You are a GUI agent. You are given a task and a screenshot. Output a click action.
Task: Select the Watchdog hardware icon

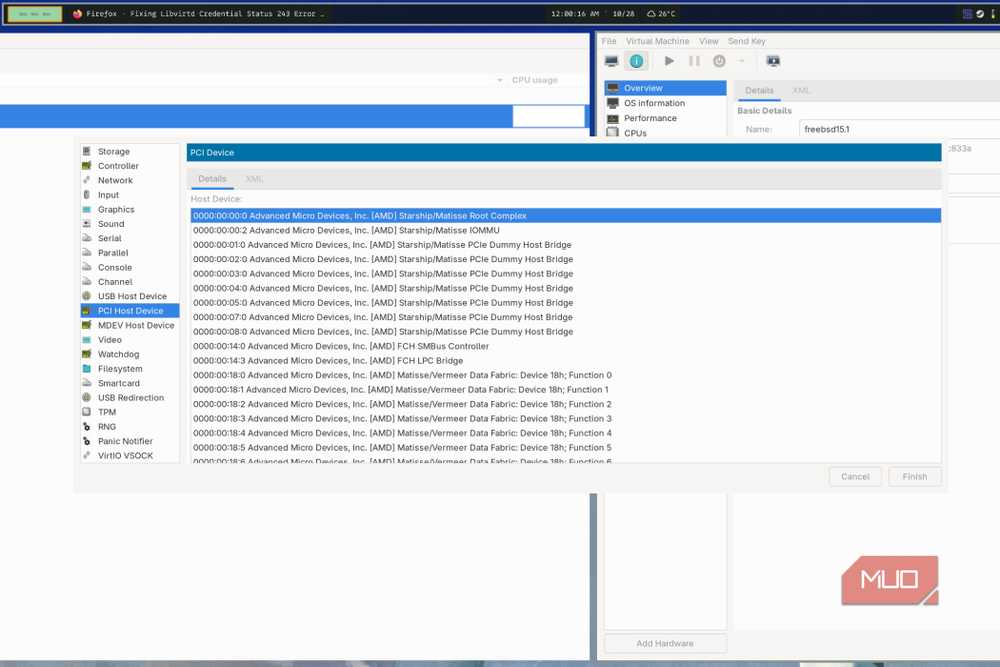click(87, 354)
